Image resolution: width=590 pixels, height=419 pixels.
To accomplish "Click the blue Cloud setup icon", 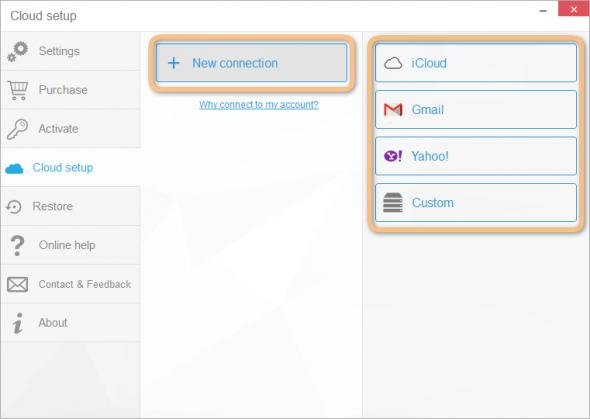I will (x=14, y=169).
